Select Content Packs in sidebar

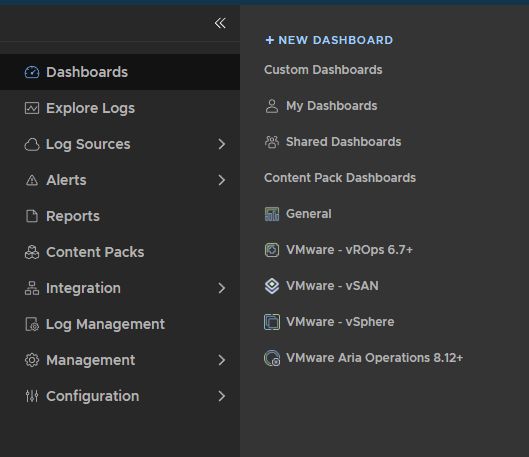120,252
